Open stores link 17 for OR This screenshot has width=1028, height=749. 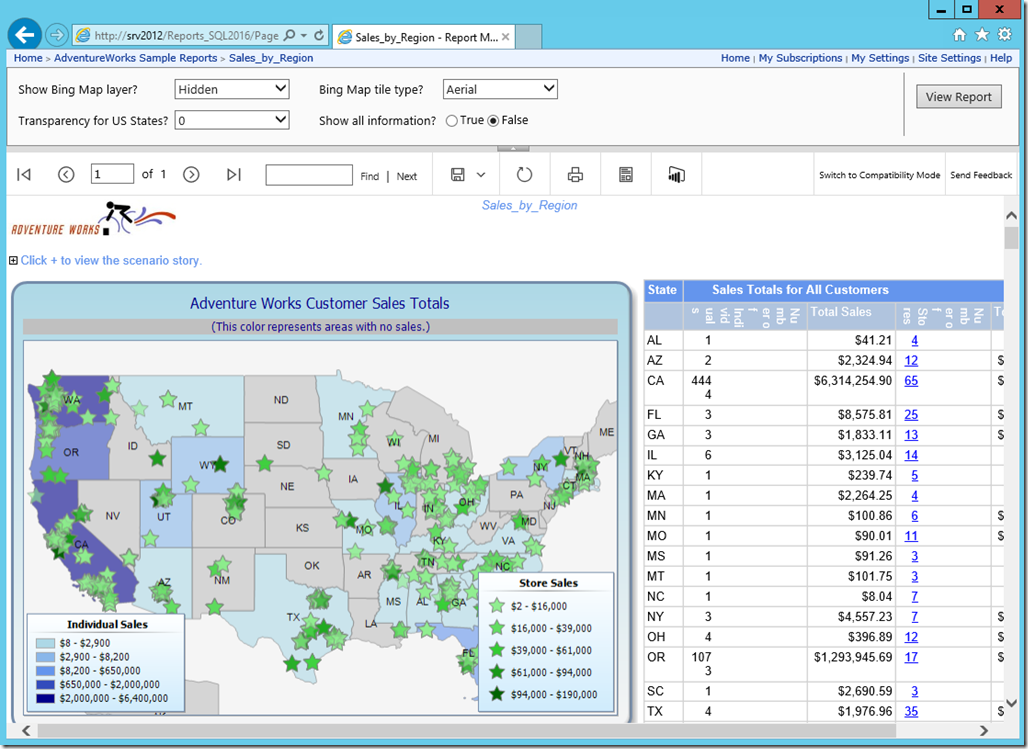[911, 657]
